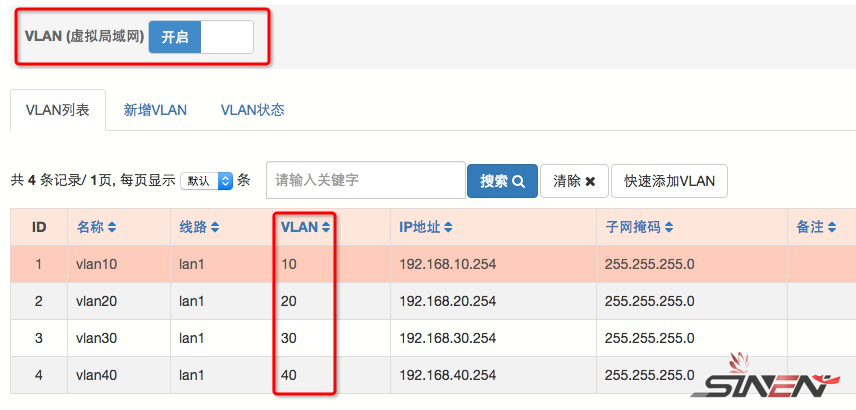Image resolution: width=856 pixels, height=410 pixels.
Task: Click the sort arrows next to 子网掩码
Action: tap(669, 228)
